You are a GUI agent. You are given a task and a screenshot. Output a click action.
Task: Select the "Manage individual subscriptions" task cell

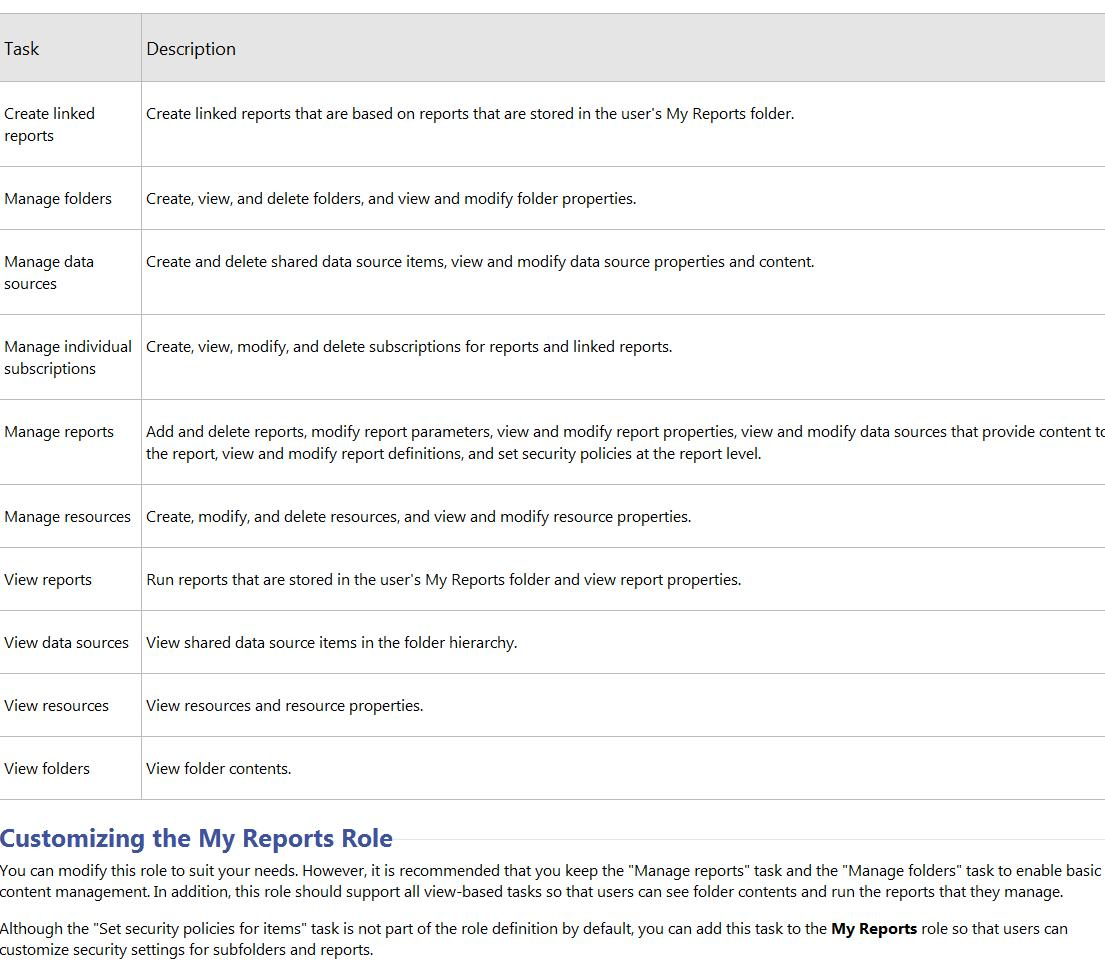[x=68, y=357]
